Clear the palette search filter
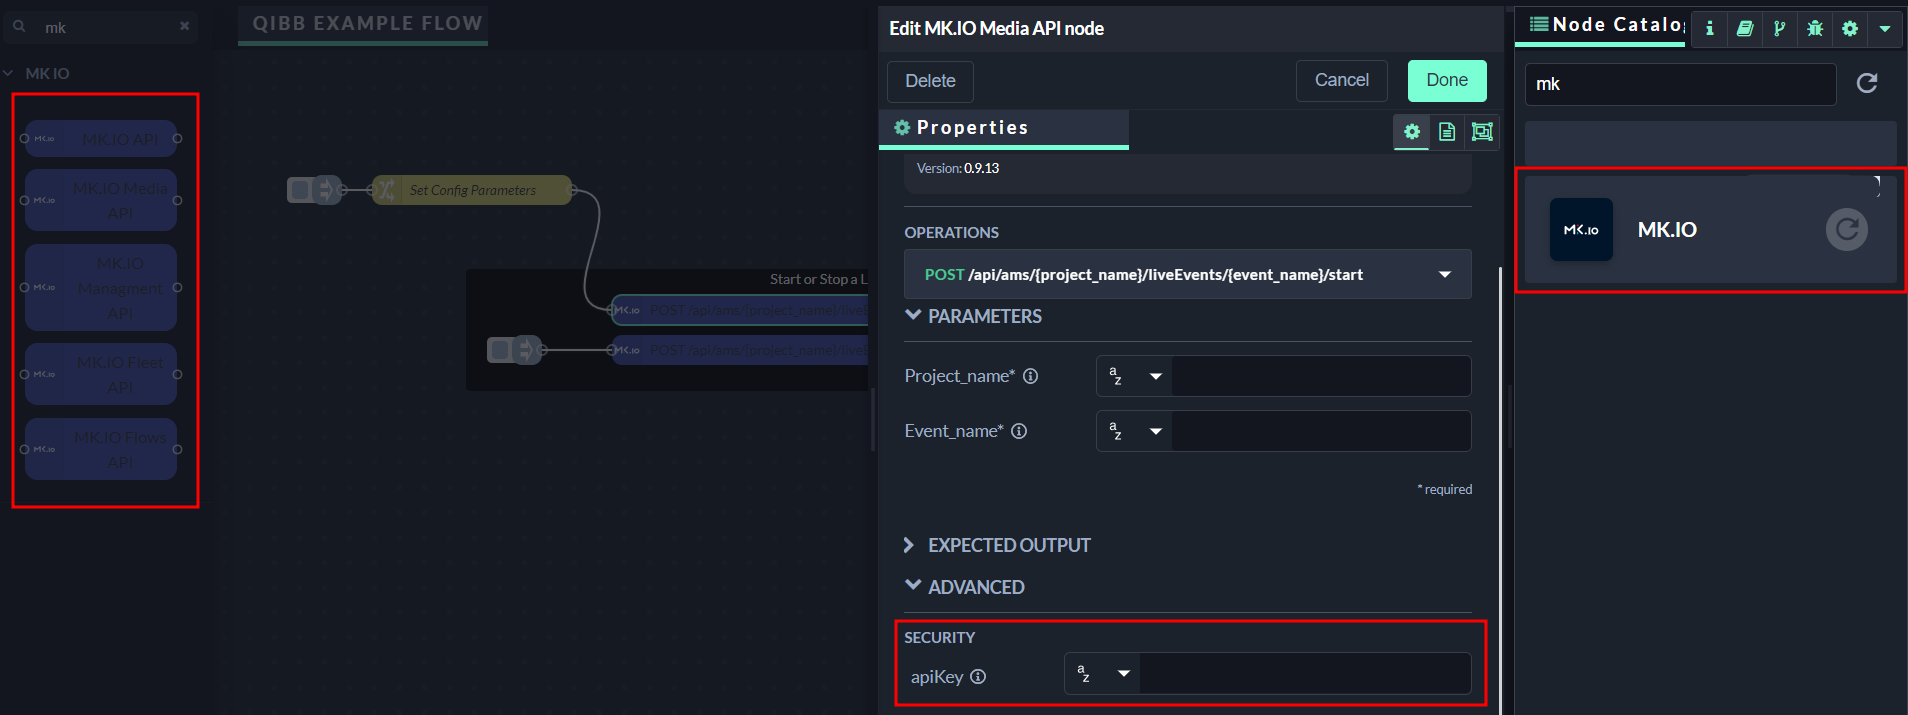Viewport: 1908px width, 715px height. 184,27
